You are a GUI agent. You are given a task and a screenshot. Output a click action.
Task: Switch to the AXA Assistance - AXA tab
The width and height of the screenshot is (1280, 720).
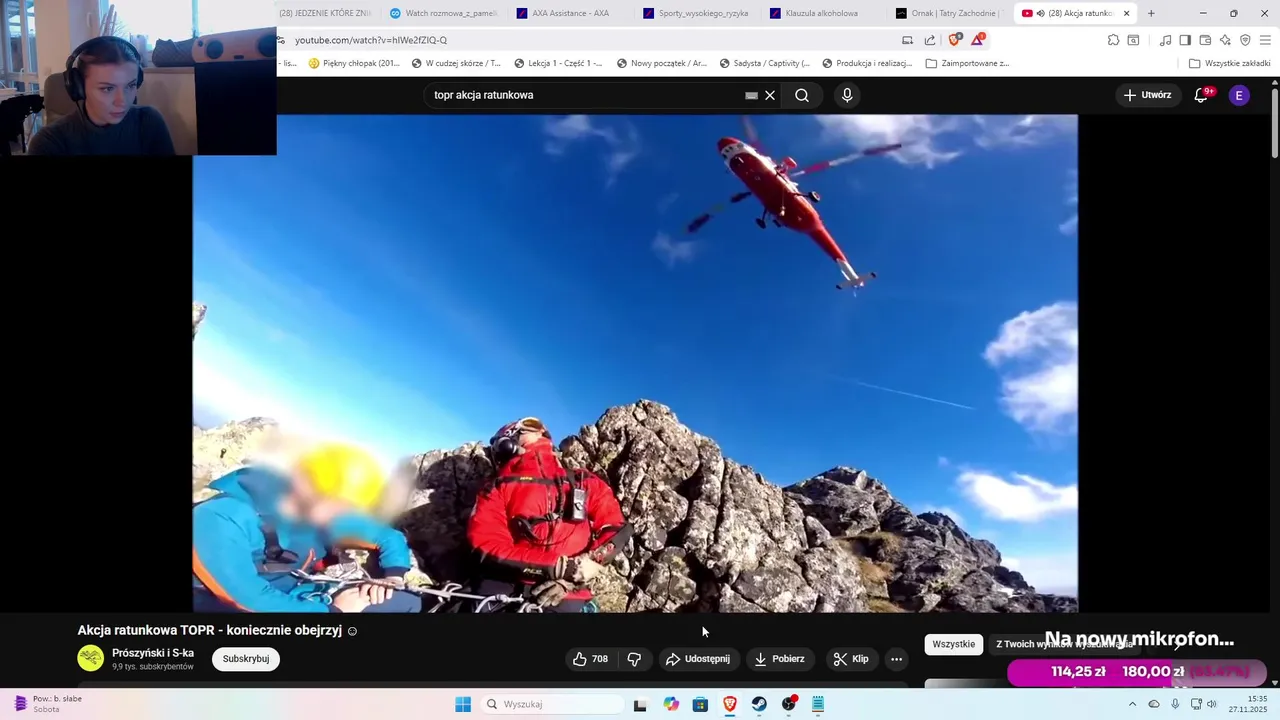(x=571, y=13)
